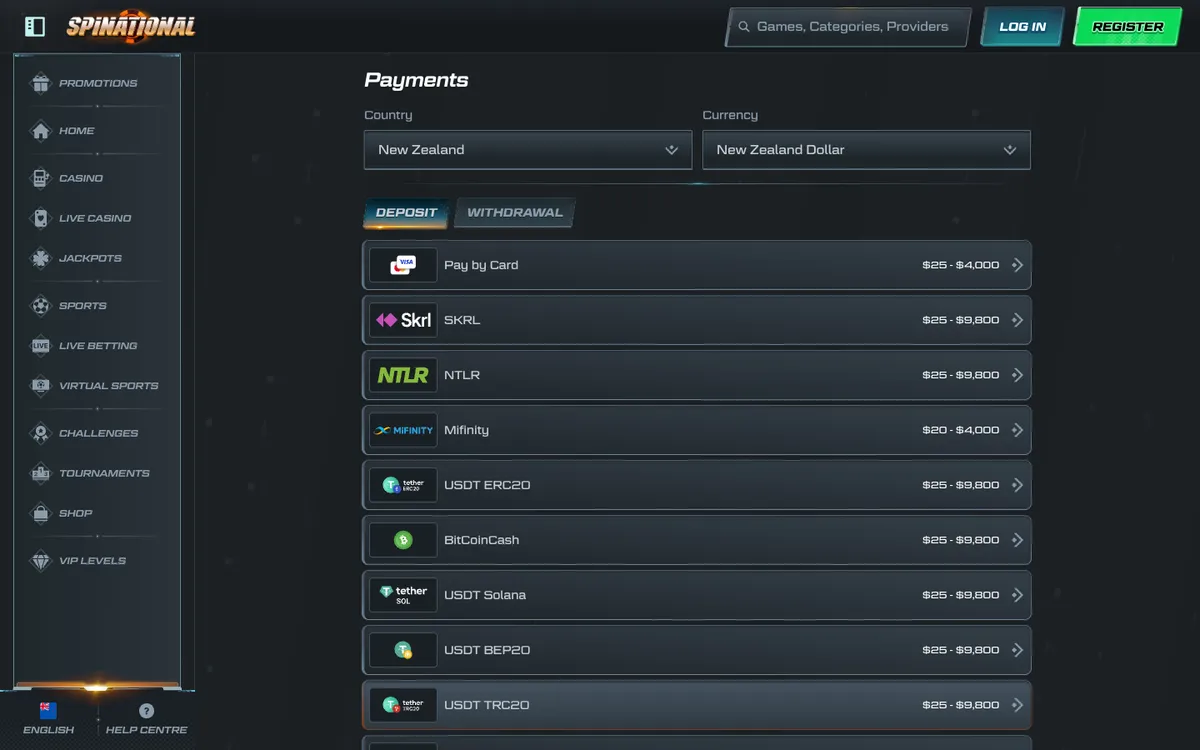
Task: Expand USDT TRC20 row chevron arrow
Action: coord(1017,705)
